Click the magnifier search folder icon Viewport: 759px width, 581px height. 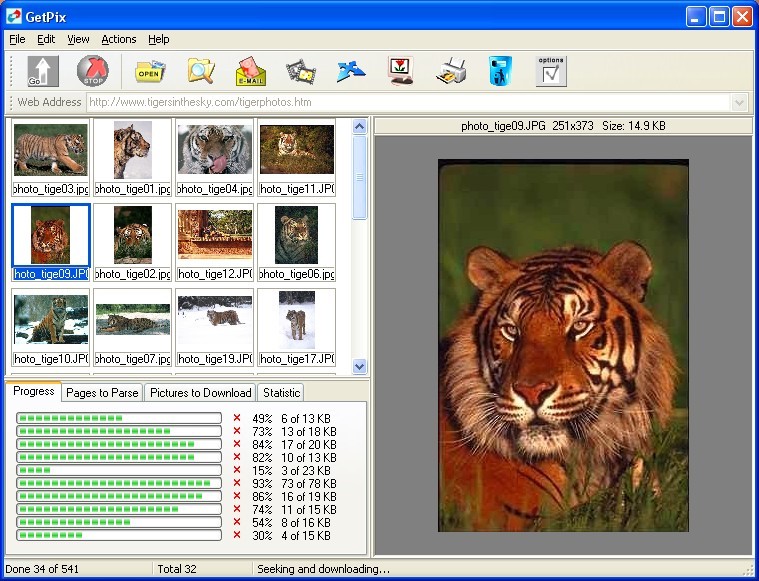(201, 71)
